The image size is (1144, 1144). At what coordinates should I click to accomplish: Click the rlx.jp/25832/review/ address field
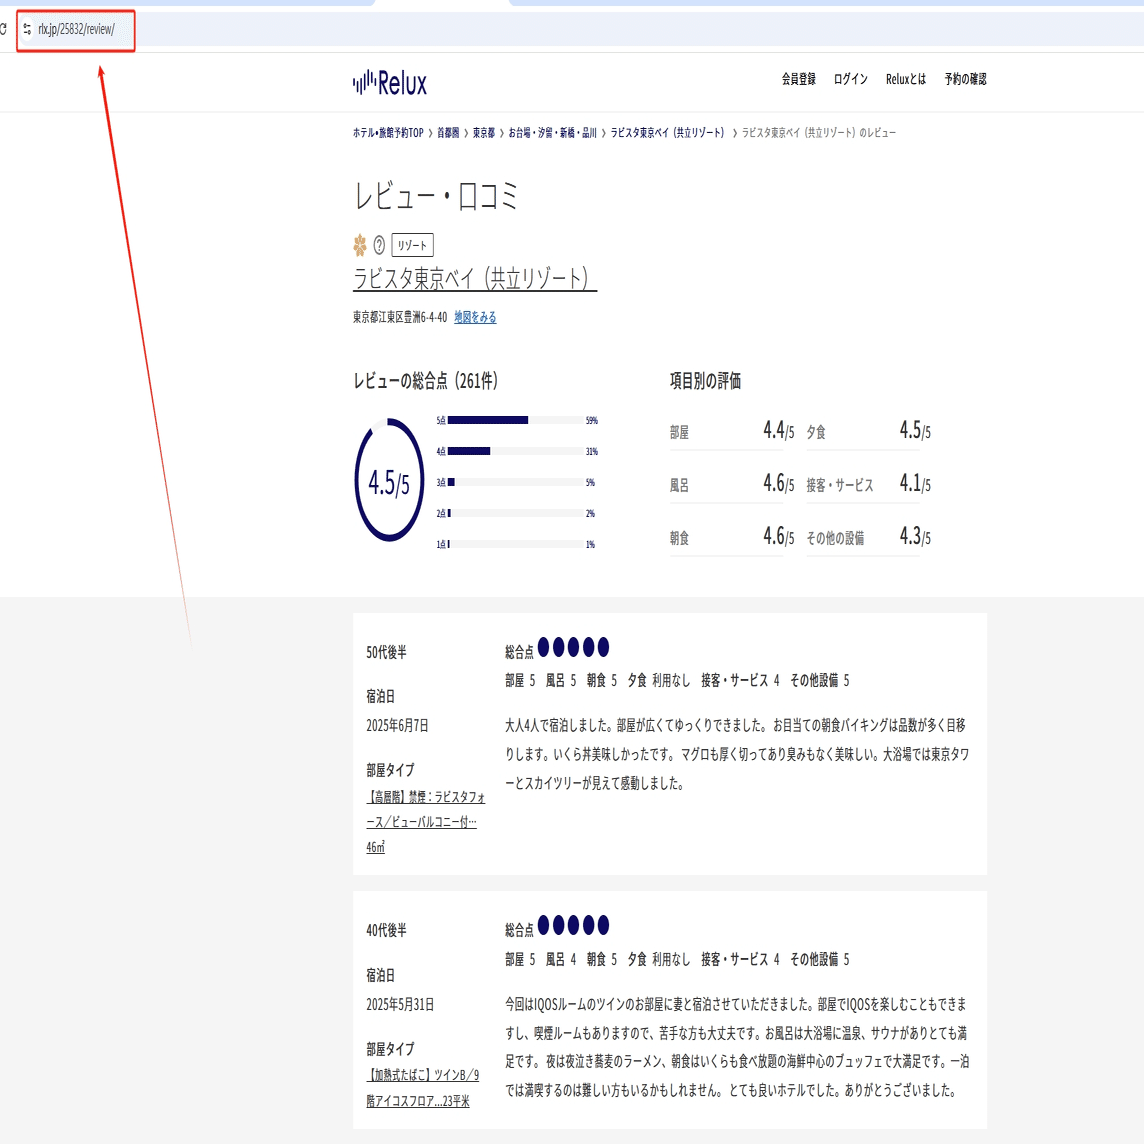tap(76, 29)
